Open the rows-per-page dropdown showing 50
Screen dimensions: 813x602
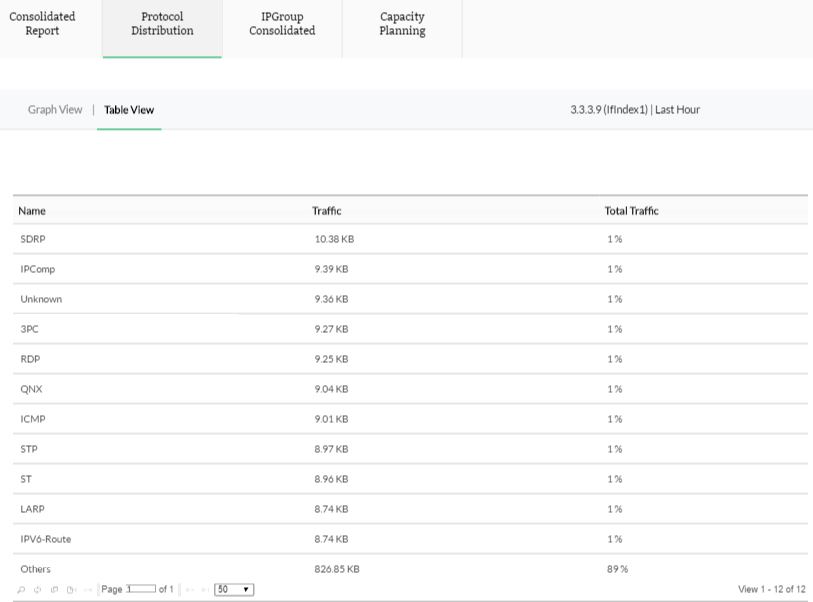point(234,590)
